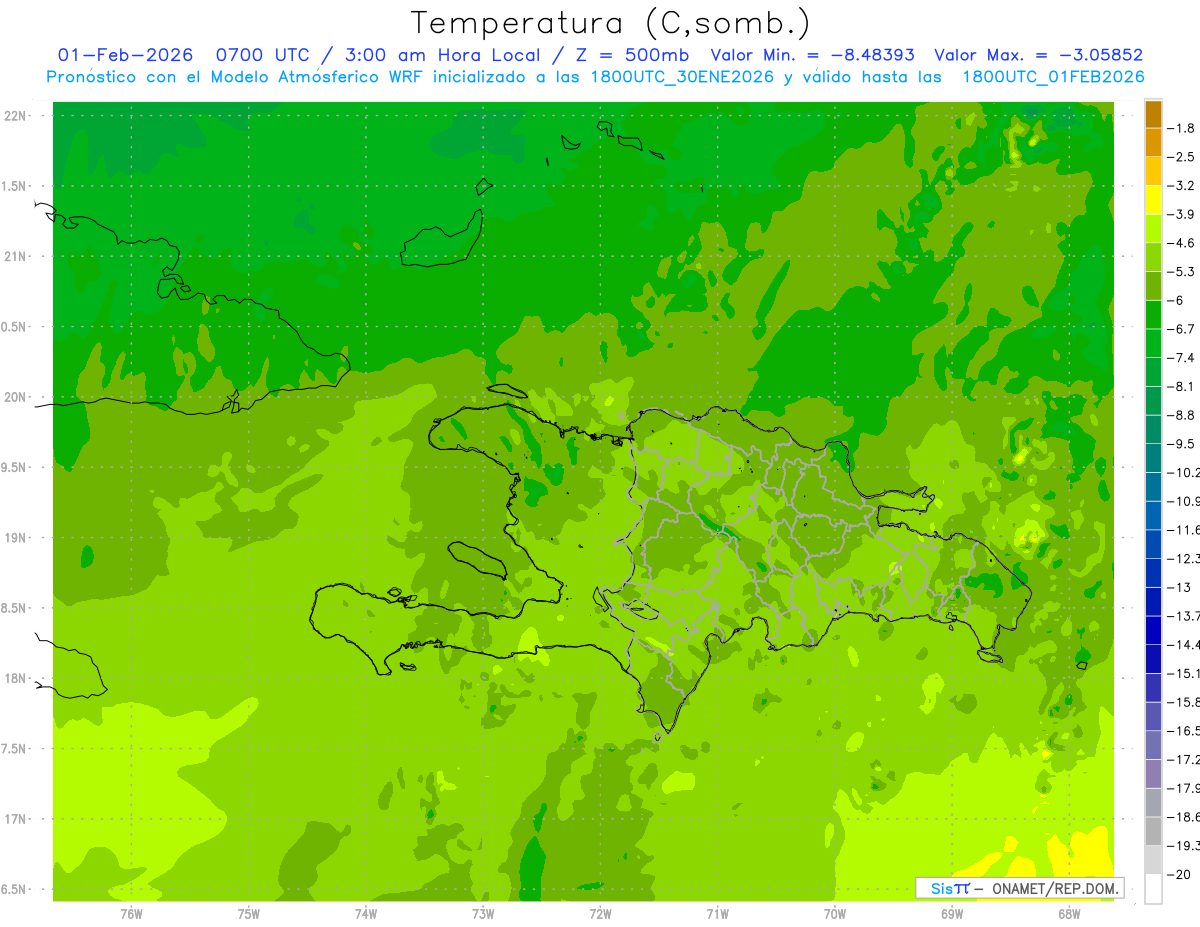The width and height of the screenshot is (1200, 927).
Task: Click the amber swatch between -2.5 and -3.2
Action: tap(1153, 171)
